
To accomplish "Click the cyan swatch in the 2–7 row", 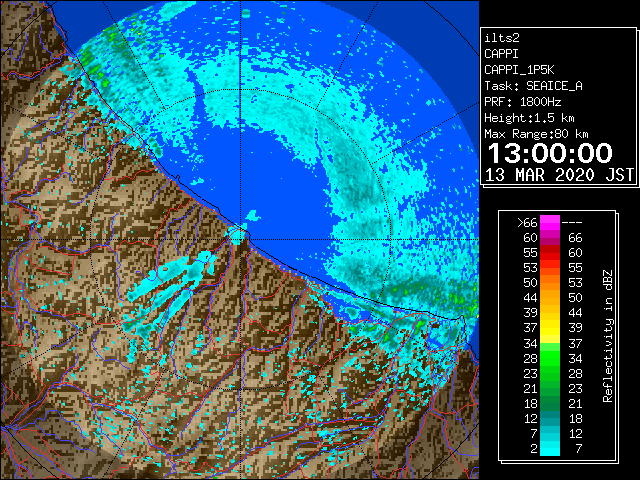I will pos(550,448).
